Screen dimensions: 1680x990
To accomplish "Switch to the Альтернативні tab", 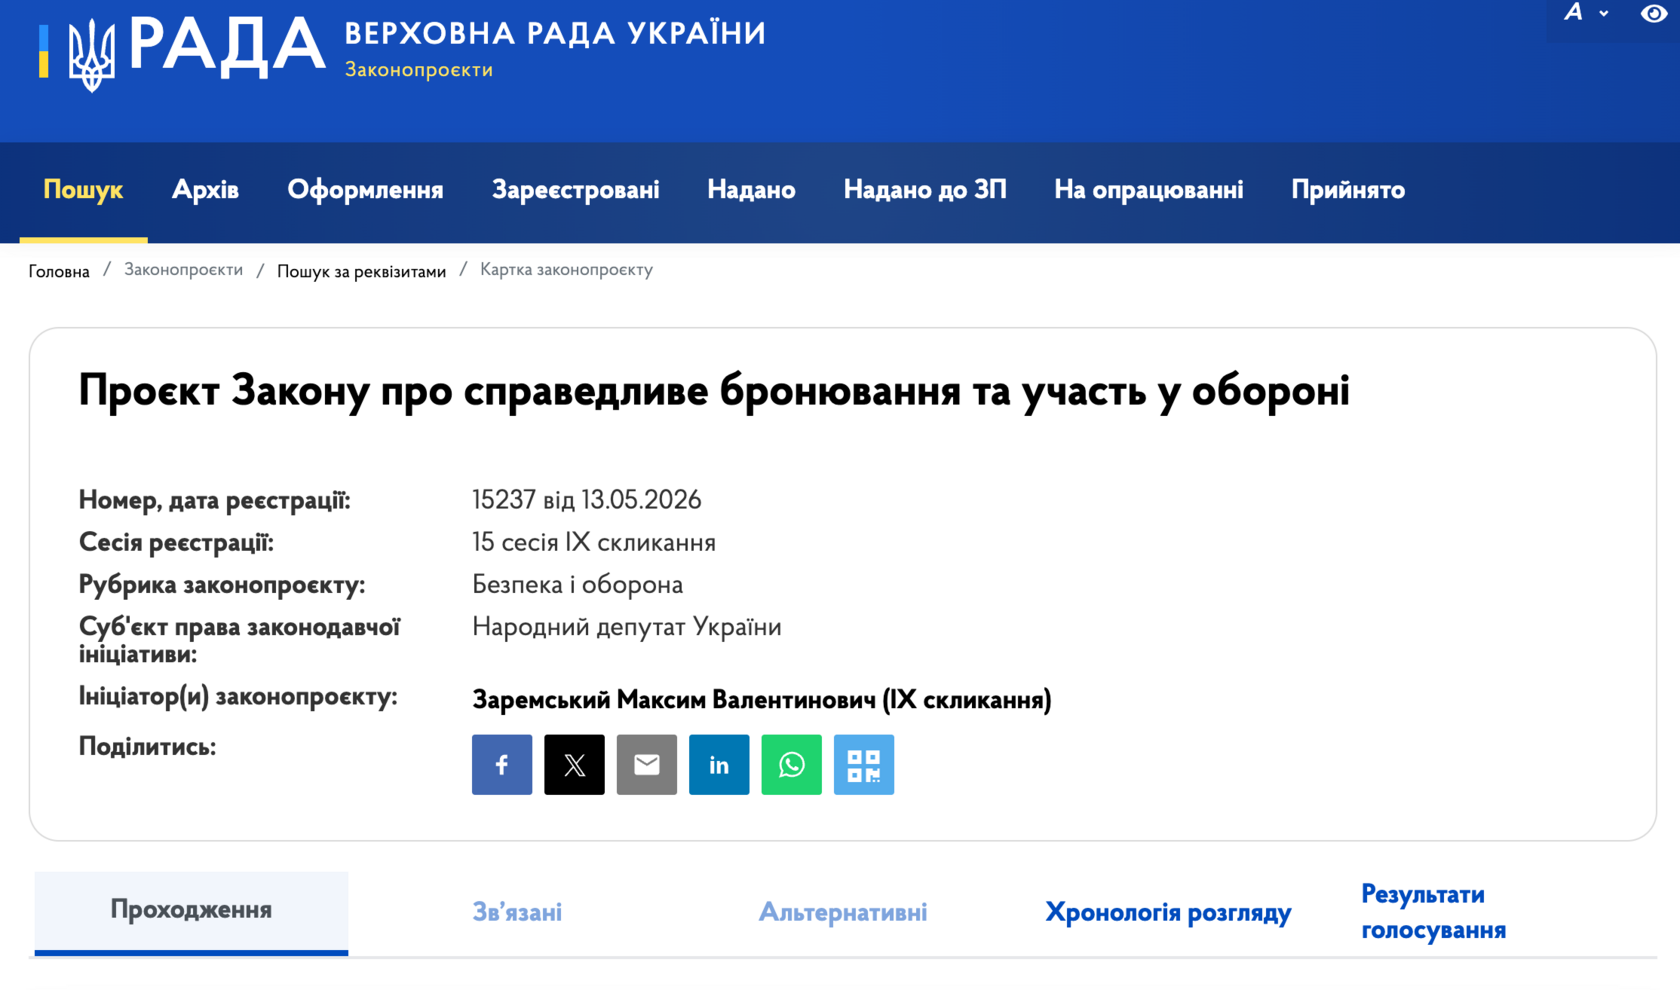I will coord(843,912).
